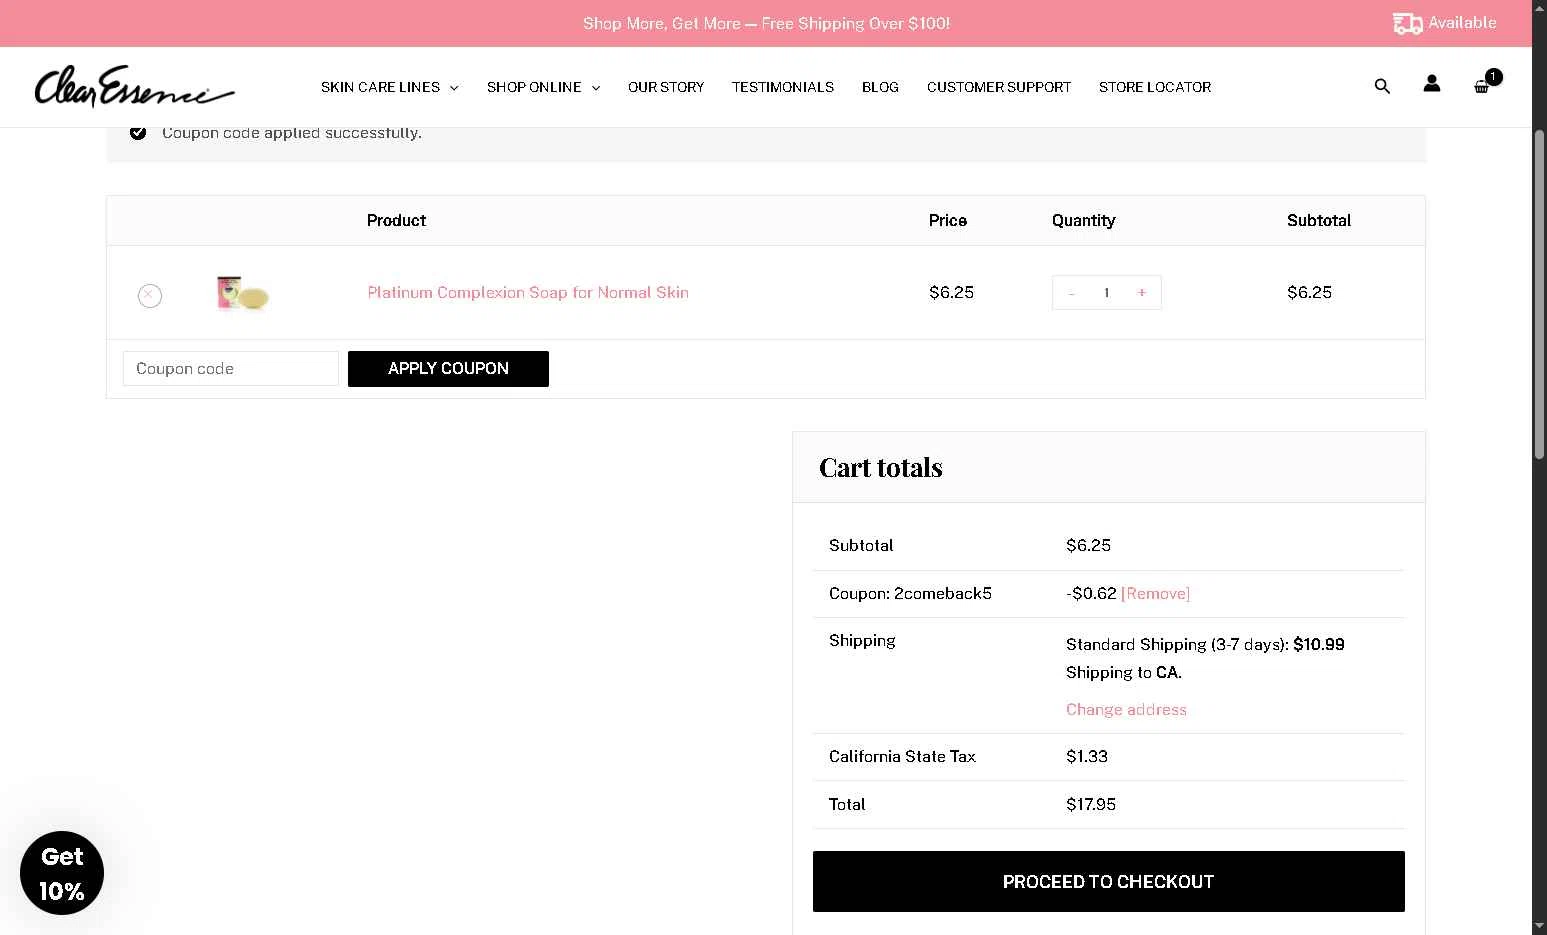Go to Our Story page
The image size is (1547, 935).
(x=666, y=87)
